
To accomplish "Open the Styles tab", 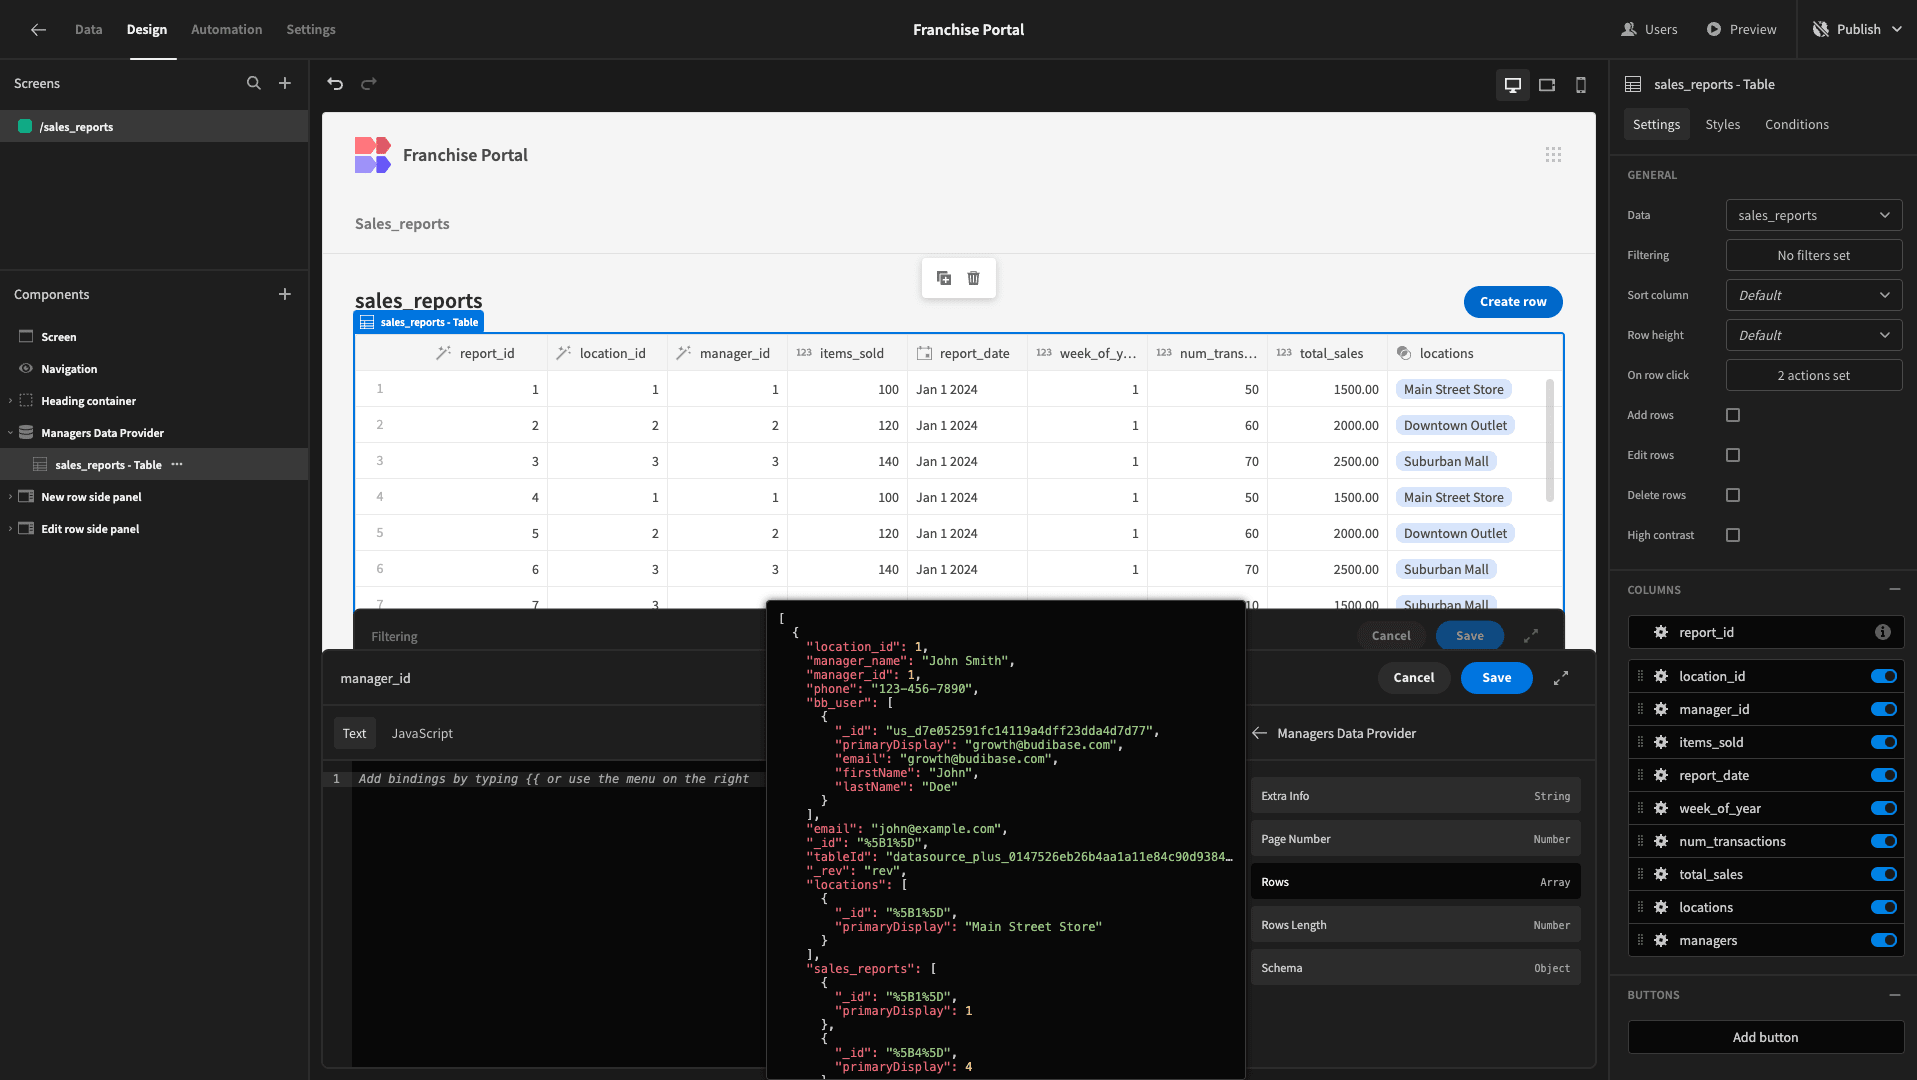I will (x=1722, y=124).
